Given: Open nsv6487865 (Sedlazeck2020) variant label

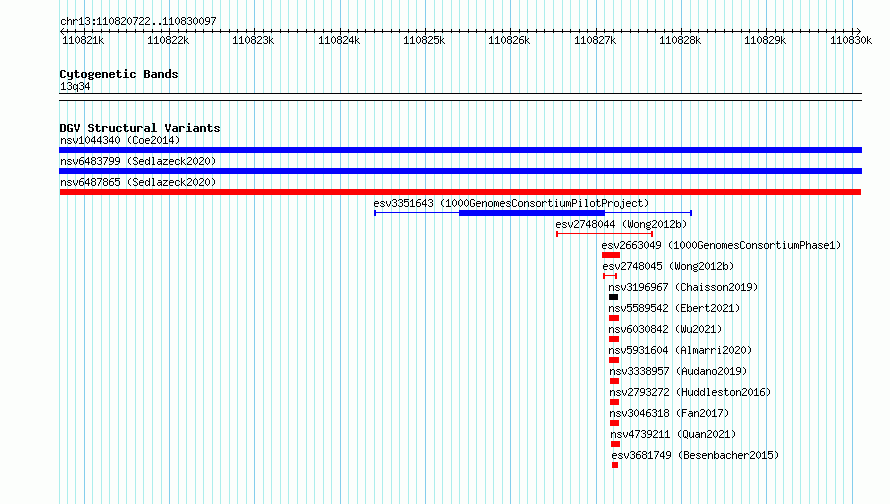Looking at the screenshot, I should point(138,182).
